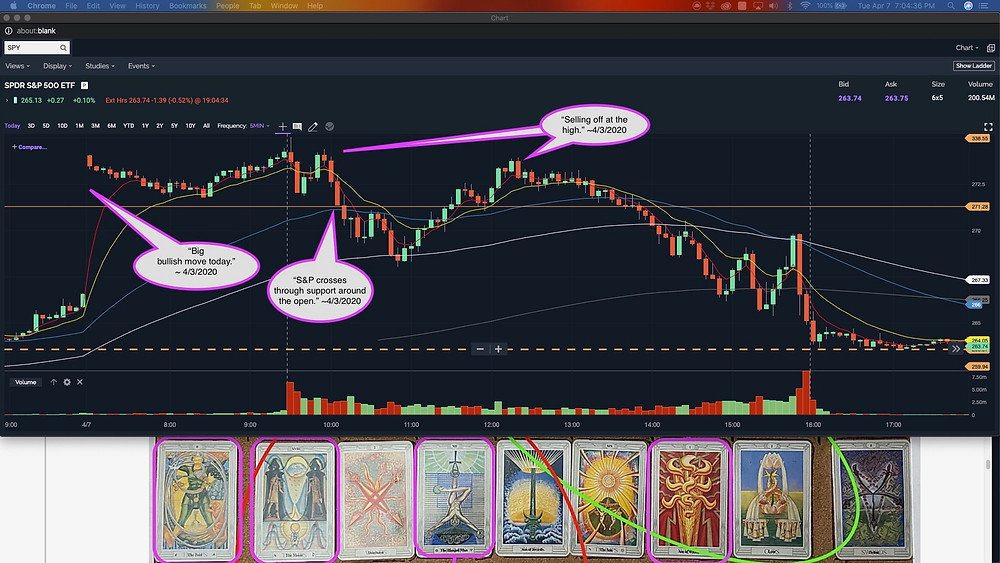Expand the Chart dropdown at top right
This screenshot has height=563, width=1000.
(x=967, y=48)
